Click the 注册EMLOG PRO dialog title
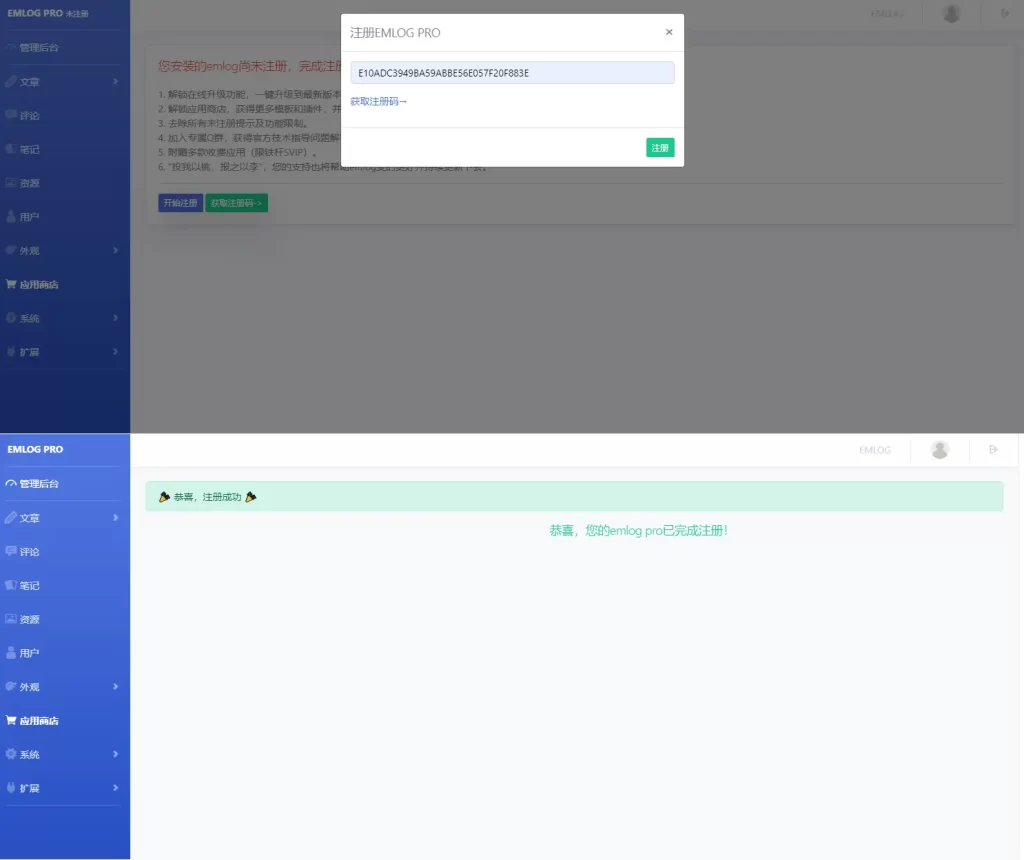The height and width of the screenshot is (860, 1024). pyautogui.click(x=395, y=33)
